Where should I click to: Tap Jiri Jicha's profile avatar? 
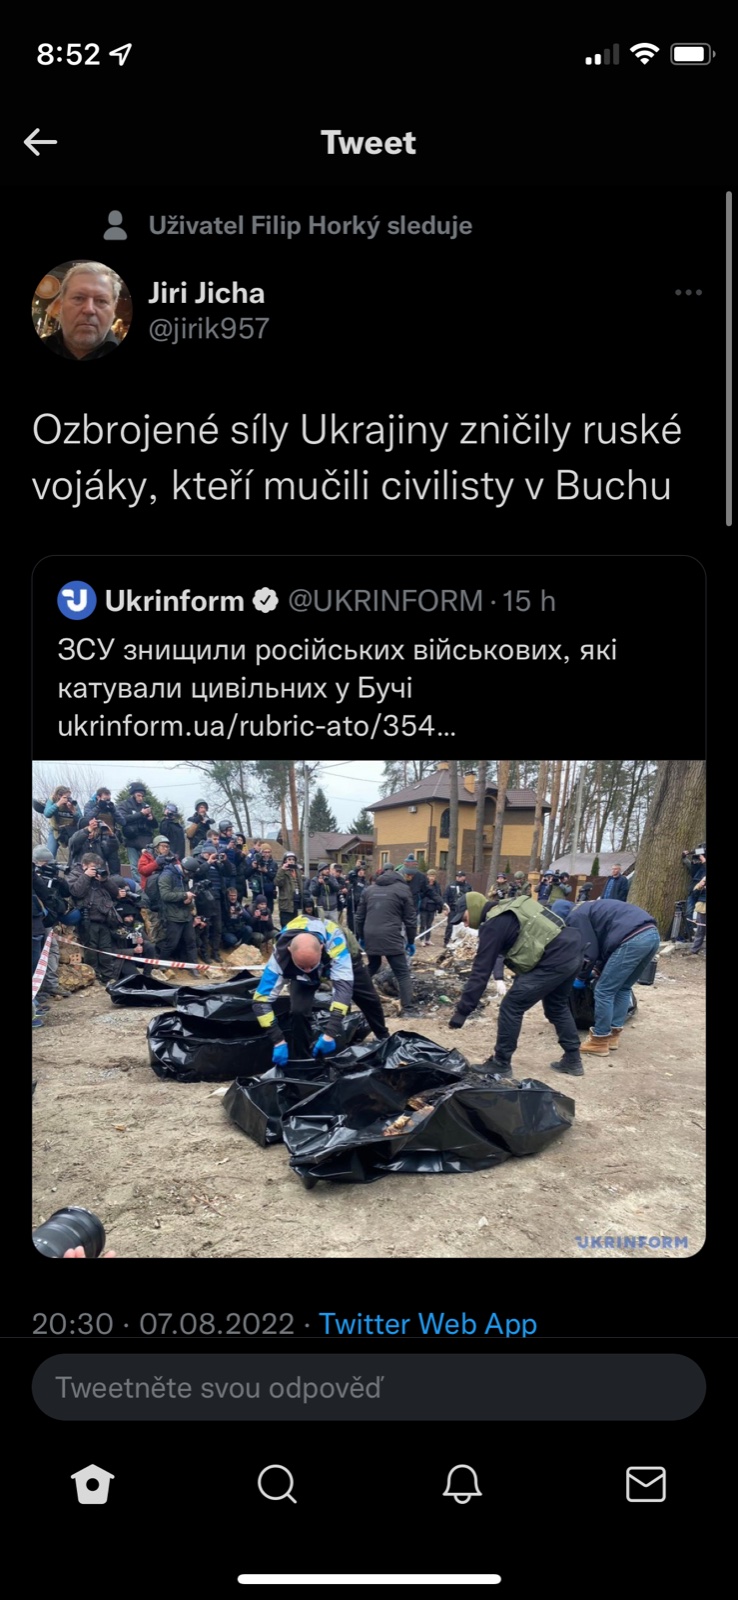click(82, 310)
